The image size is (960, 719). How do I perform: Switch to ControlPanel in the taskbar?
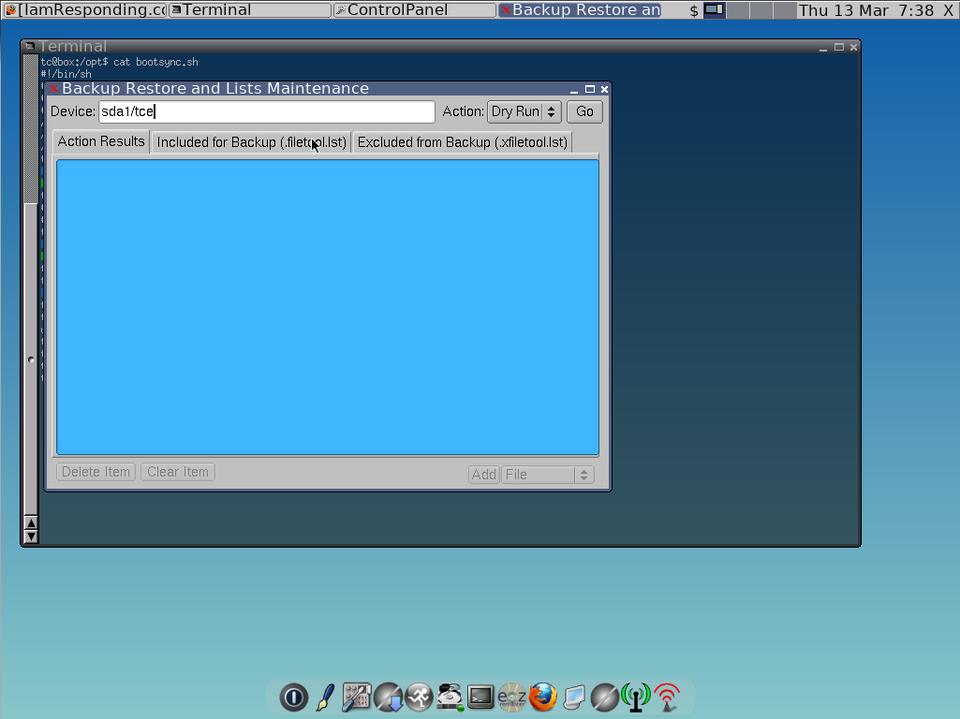413,10
